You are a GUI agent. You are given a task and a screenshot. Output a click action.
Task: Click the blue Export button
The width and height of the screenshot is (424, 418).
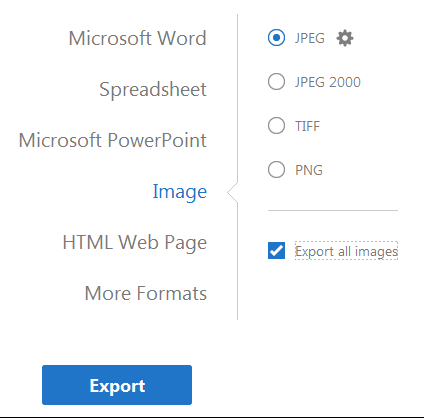click(117, 385)
